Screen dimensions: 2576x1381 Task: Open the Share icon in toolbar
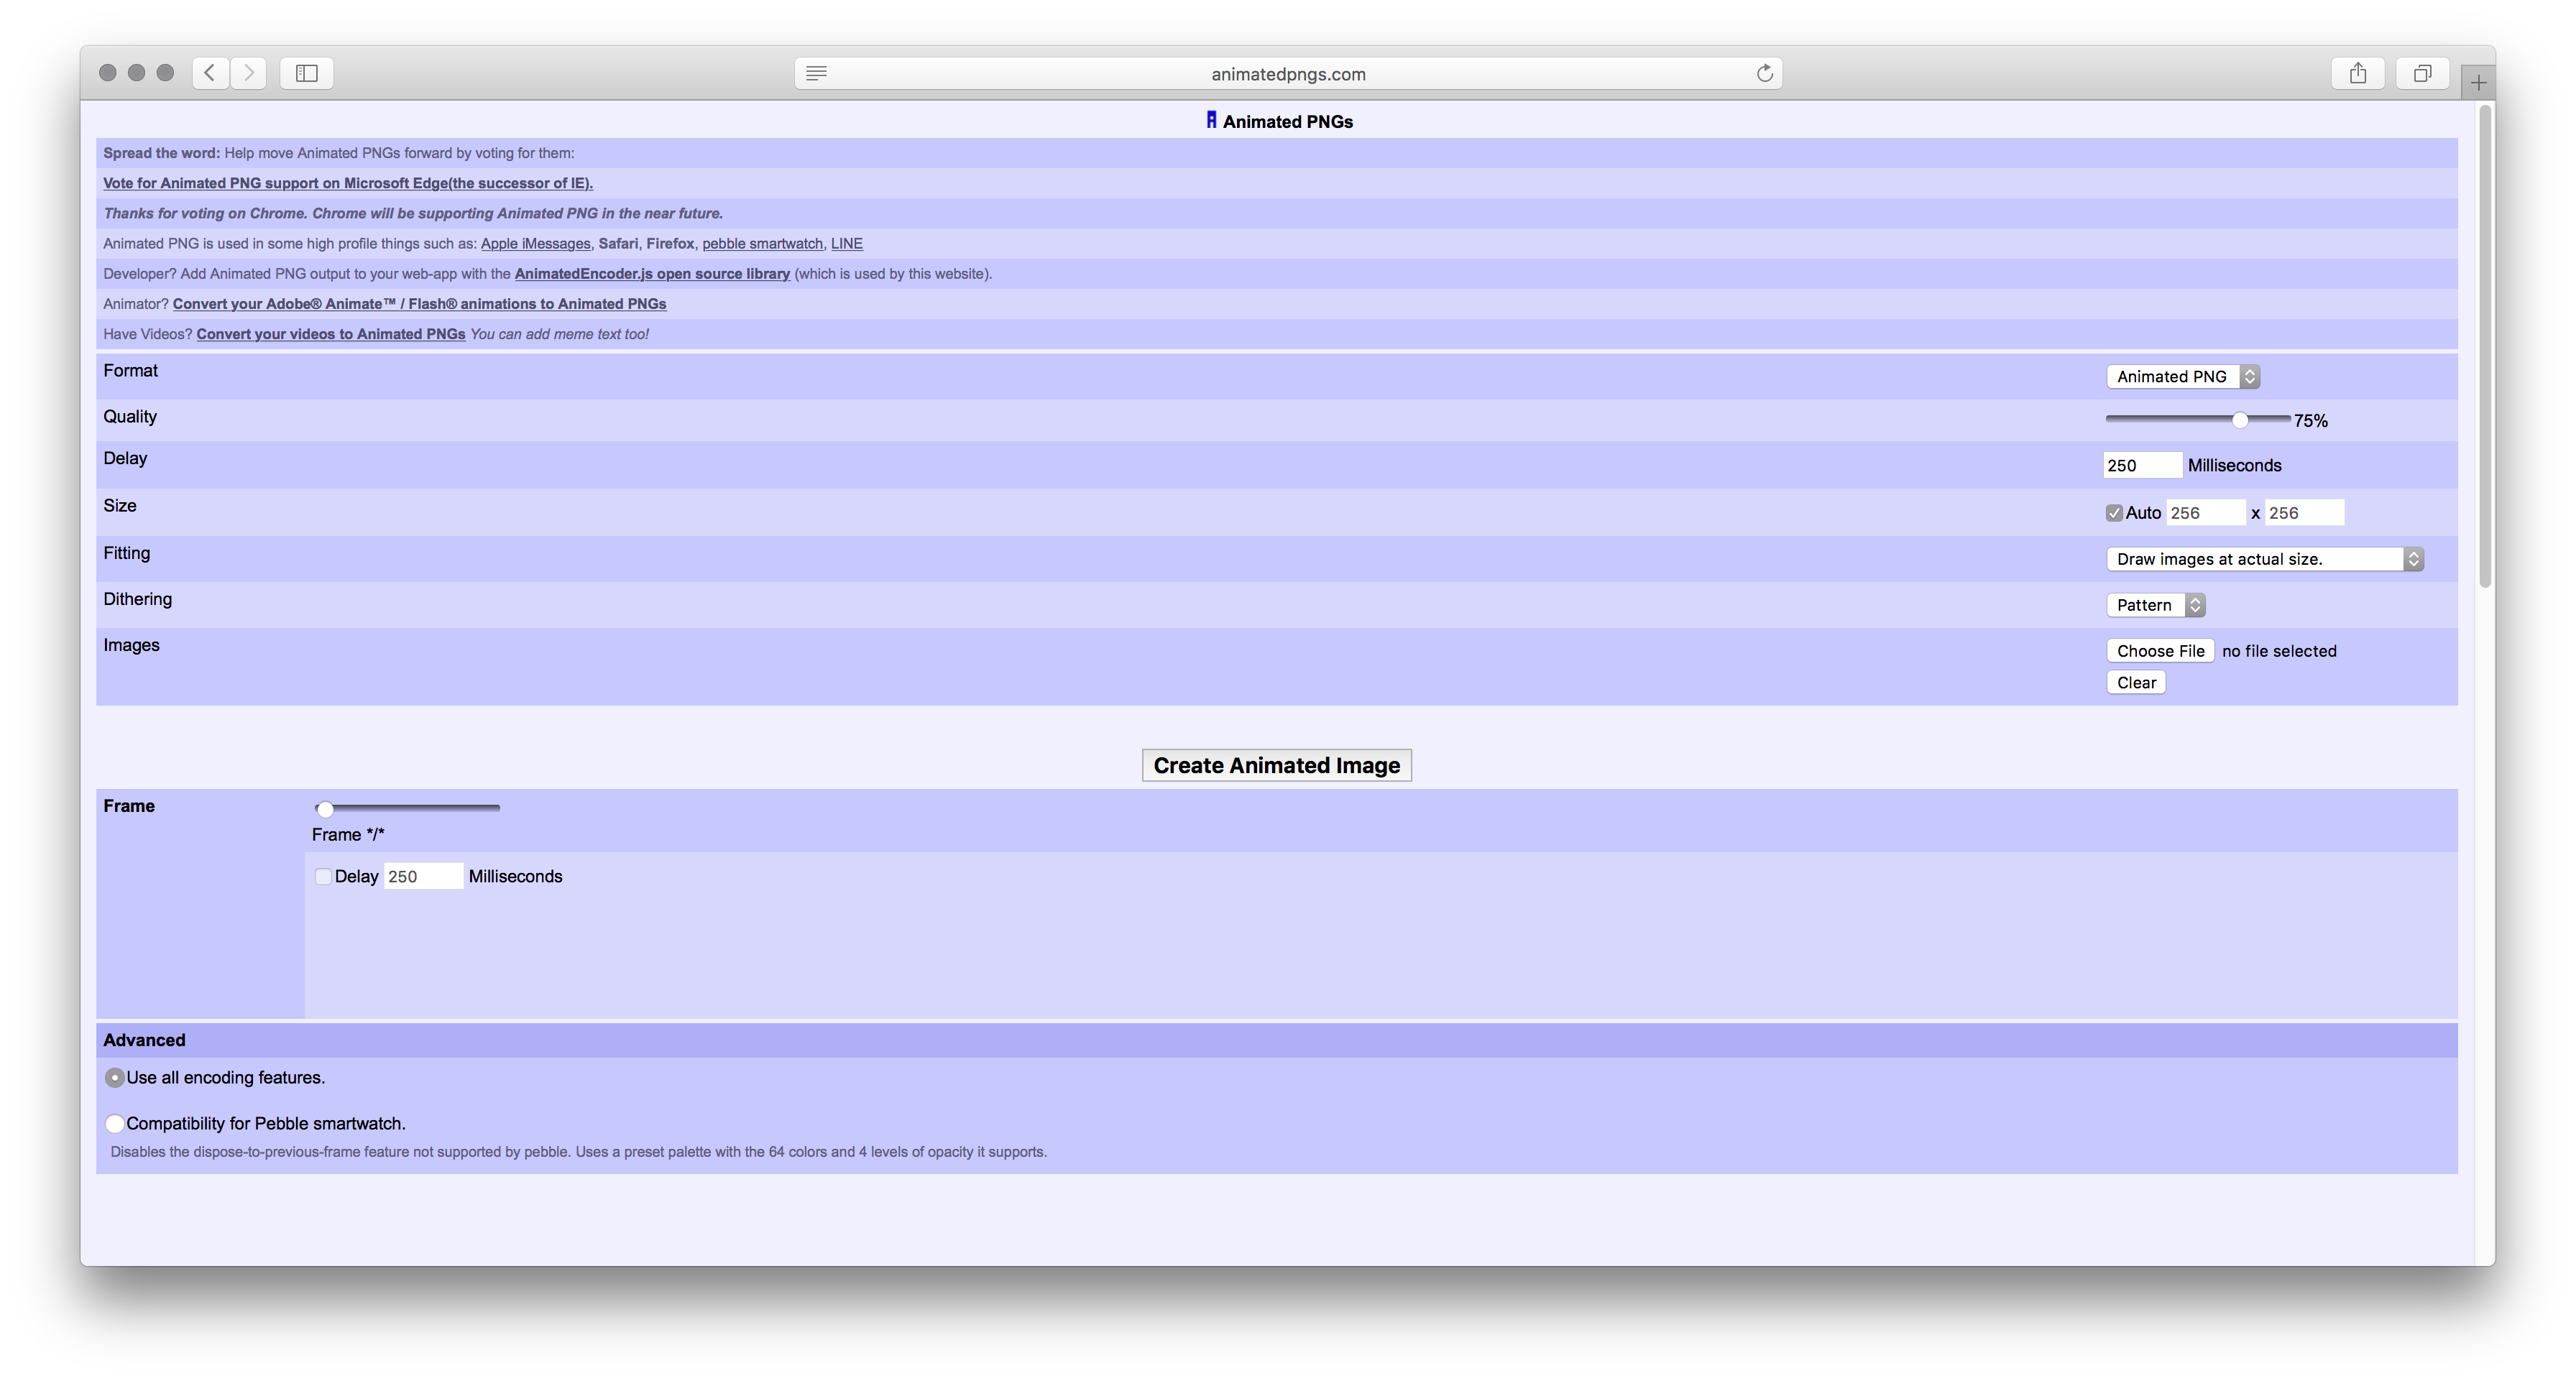tap(2358, 73)
